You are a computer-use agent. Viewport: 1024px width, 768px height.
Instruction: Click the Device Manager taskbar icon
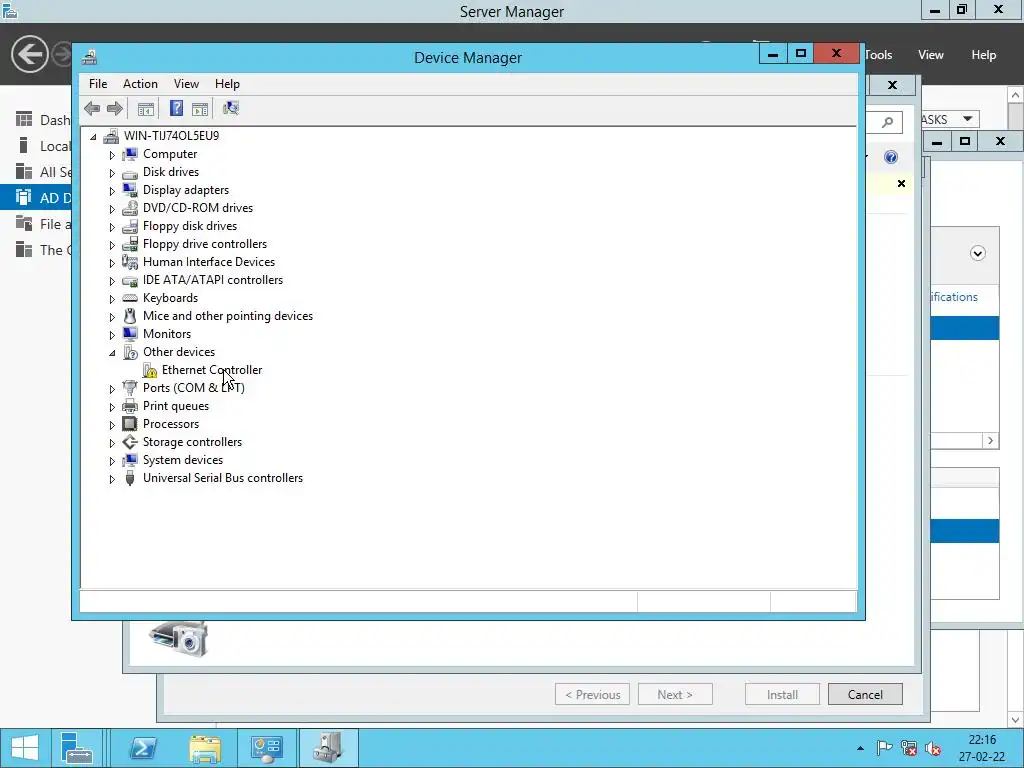328,748
